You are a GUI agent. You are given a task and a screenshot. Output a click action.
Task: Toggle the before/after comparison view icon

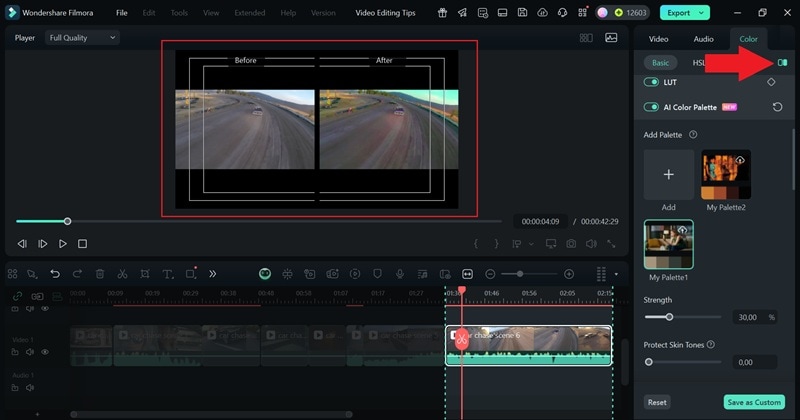point(782,62)
